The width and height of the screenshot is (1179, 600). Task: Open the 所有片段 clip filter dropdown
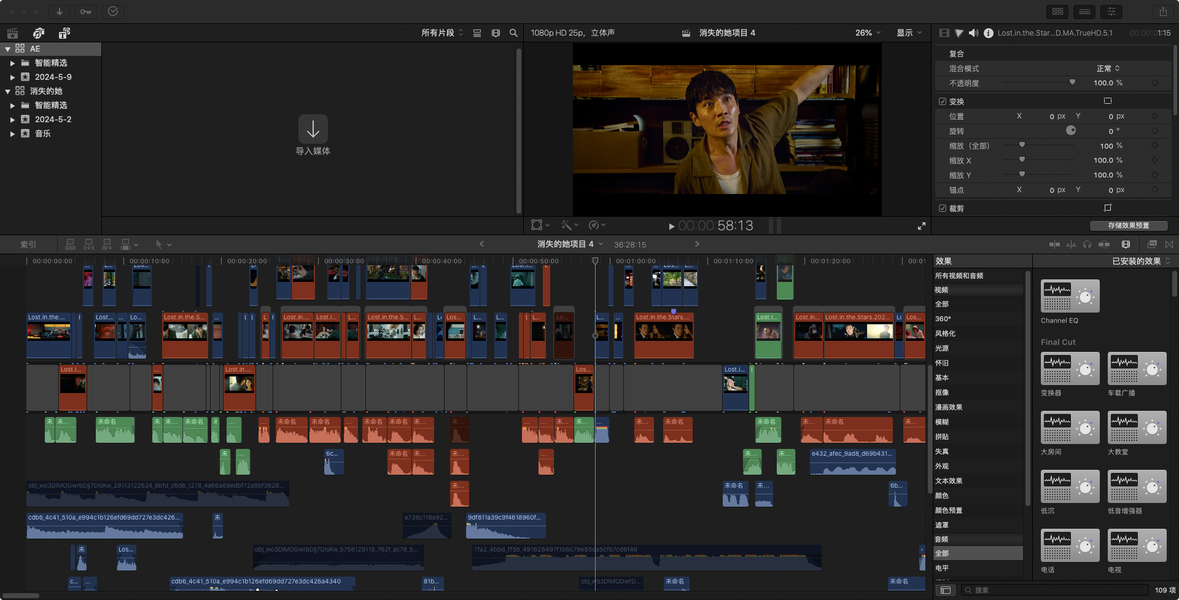tap(442, 33)
